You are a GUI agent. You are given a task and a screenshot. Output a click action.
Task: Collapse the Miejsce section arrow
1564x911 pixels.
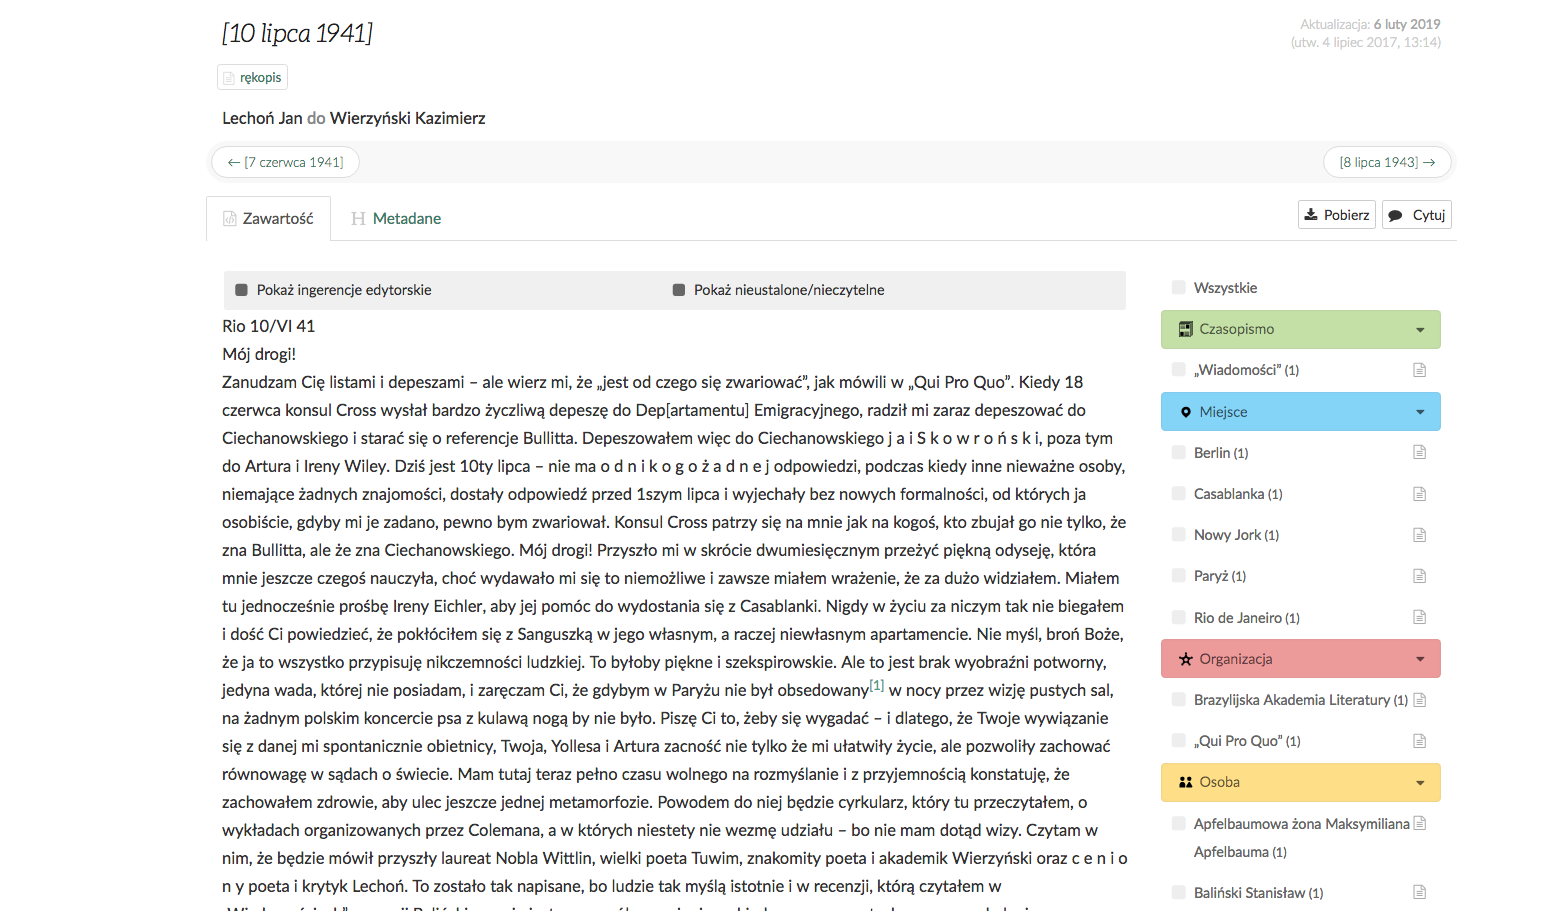click(x=1420, y=412)
